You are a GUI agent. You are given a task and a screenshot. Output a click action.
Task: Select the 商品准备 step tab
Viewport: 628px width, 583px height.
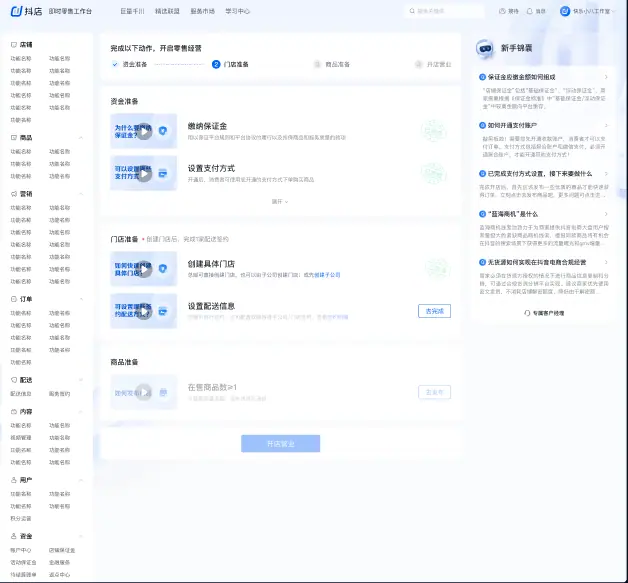pyautogui.click(x=332, y=64)
